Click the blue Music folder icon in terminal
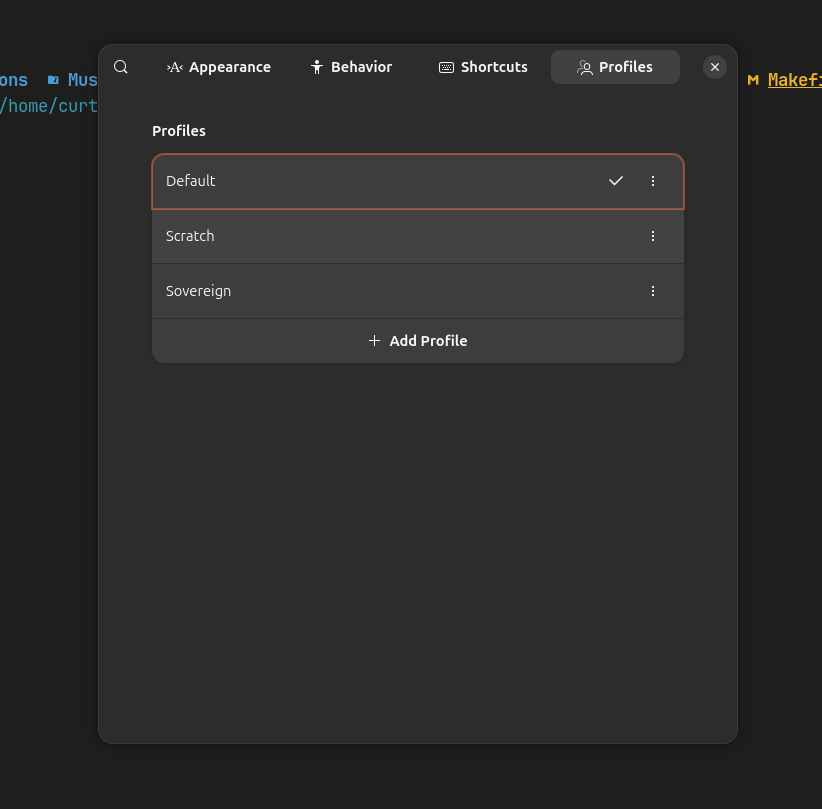Viewport: 822px width, 809px height. tap(53, 80)
